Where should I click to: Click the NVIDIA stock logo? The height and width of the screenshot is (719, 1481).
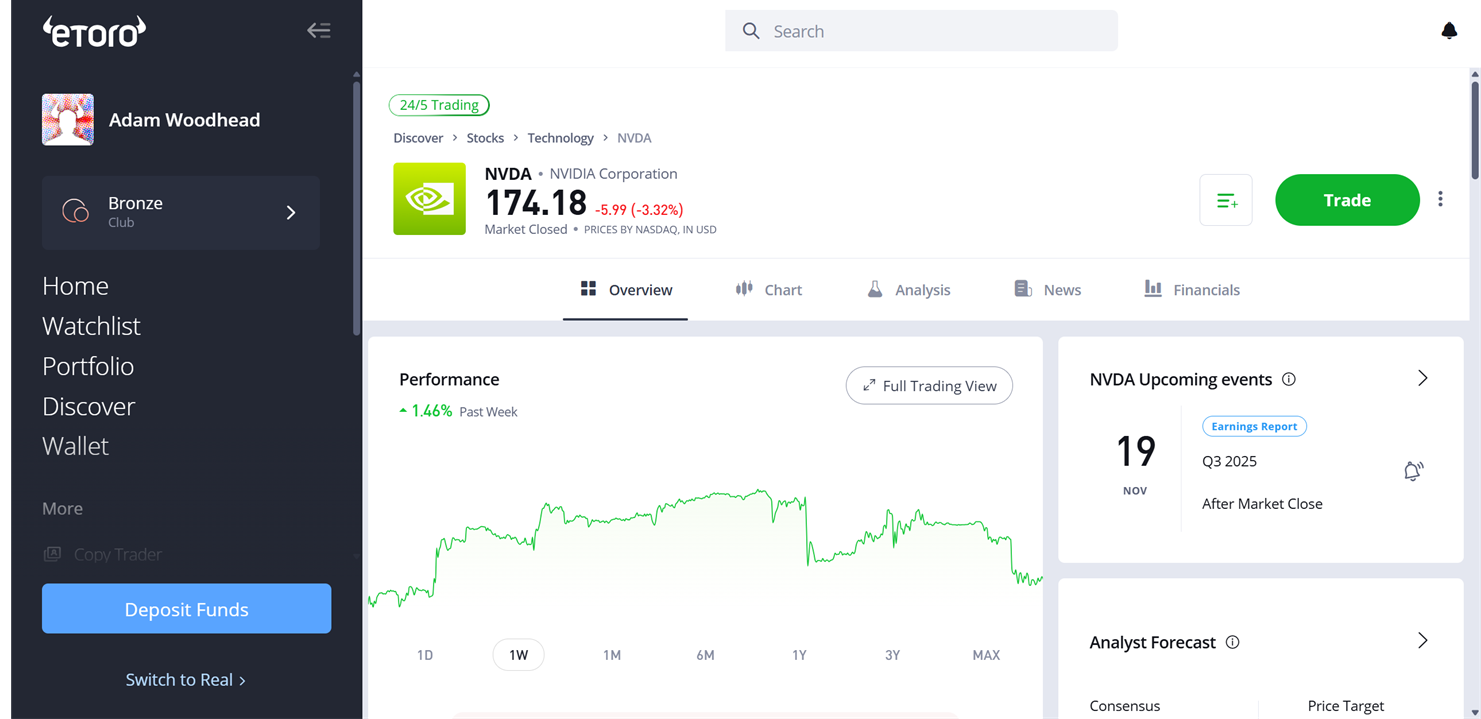pyautogui.click(x=429, y=199)
